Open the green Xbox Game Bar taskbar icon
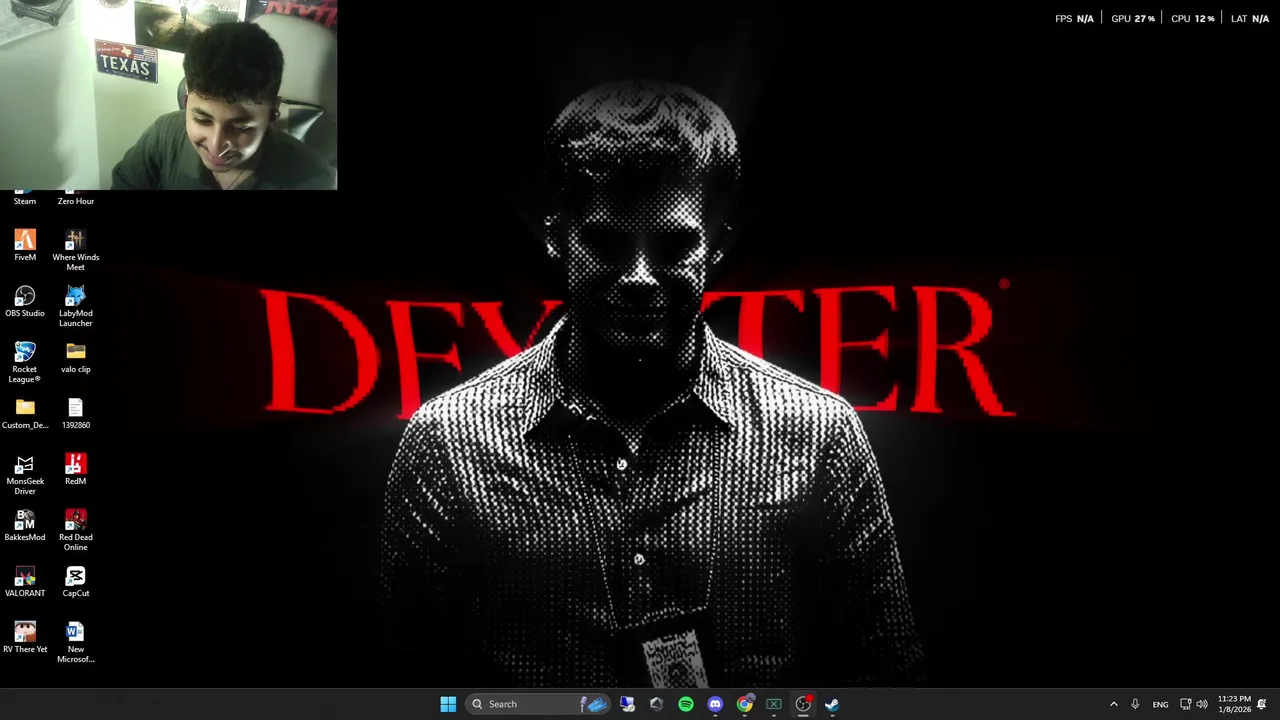The width and height of the screenshot is (1280, 720). click(x=774, y=704)
